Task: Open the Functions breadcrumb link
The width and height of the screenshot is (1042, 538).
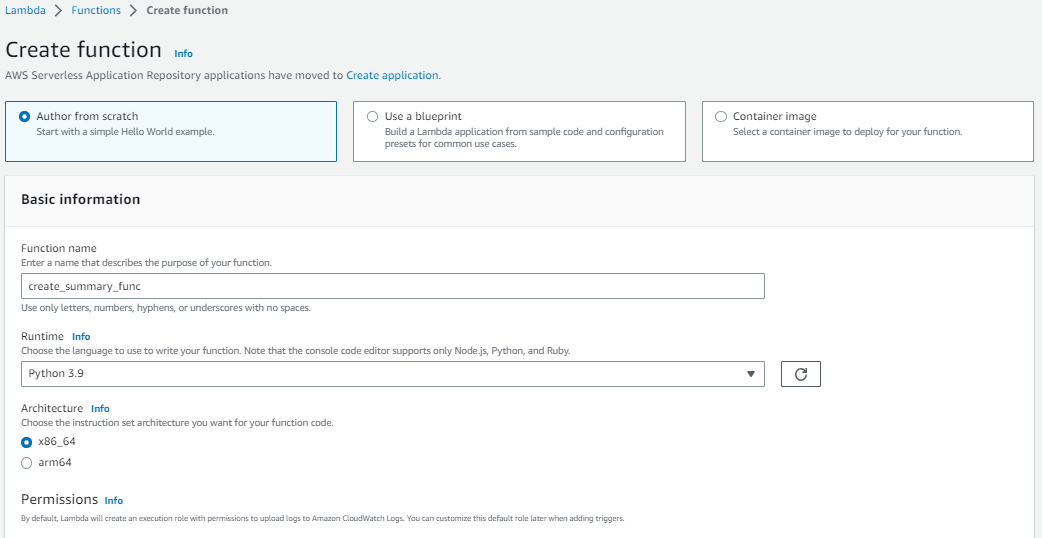Action: pyautogui.click(x=96, y=10)
